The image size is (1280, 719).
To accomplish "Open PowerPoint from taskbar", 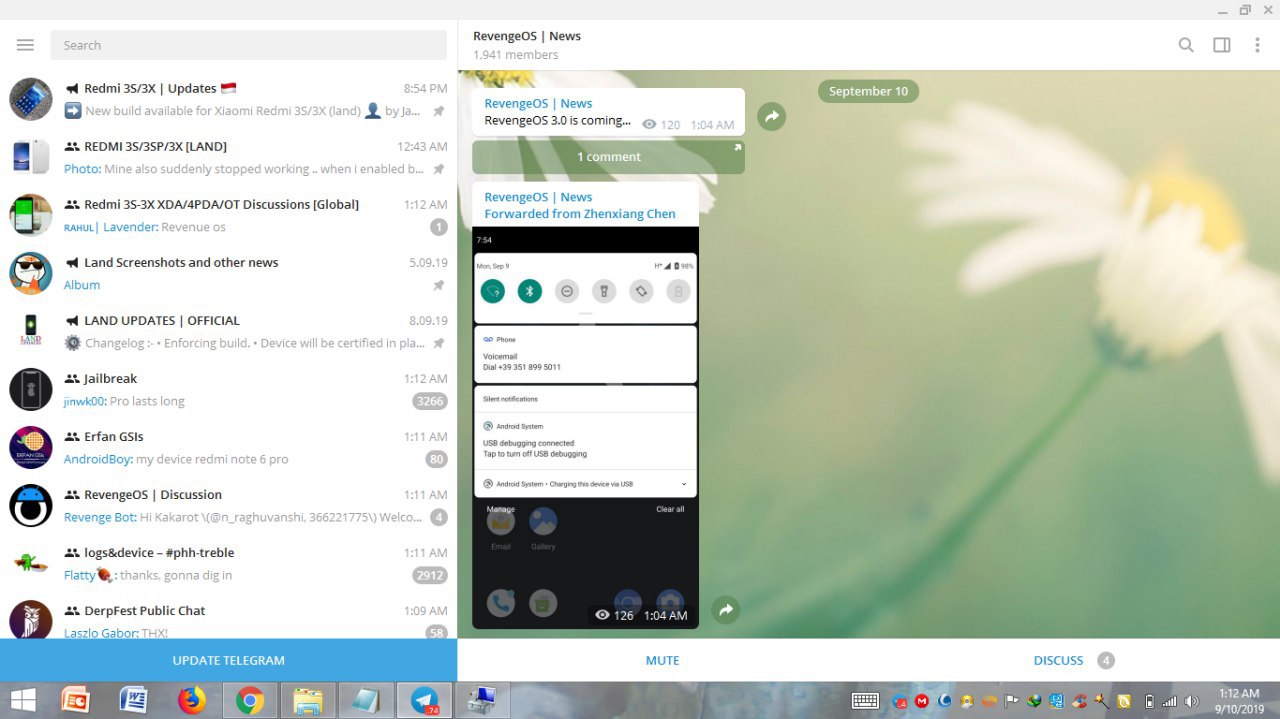I will click(77, 700).
